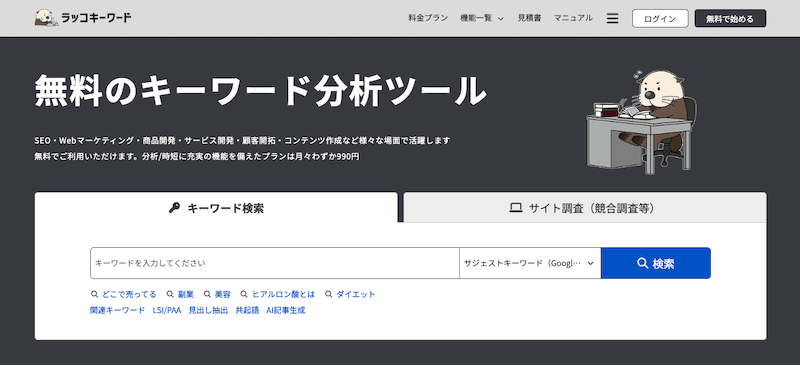The width and height of the screenshot is (800, 365).
Task: Click the ヒアルロン酸とは sample keyword link
Action: (284, 294)
